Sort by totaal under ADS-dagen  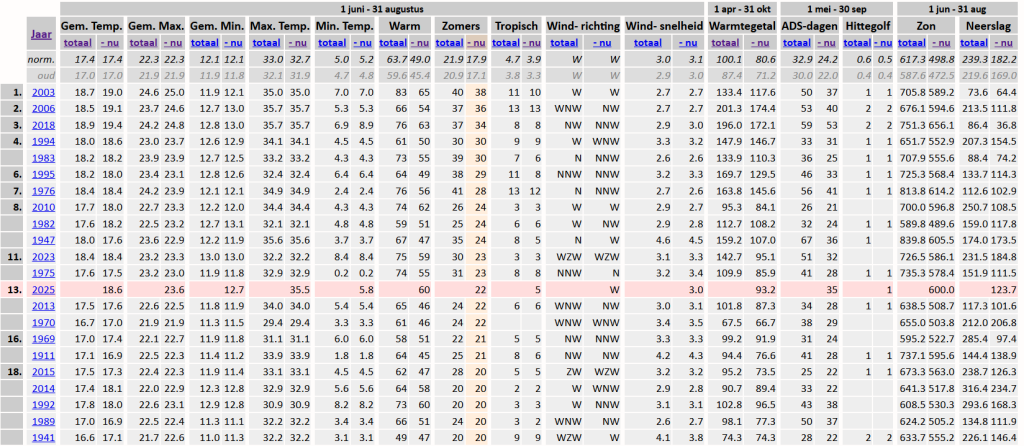click(797, 43)
